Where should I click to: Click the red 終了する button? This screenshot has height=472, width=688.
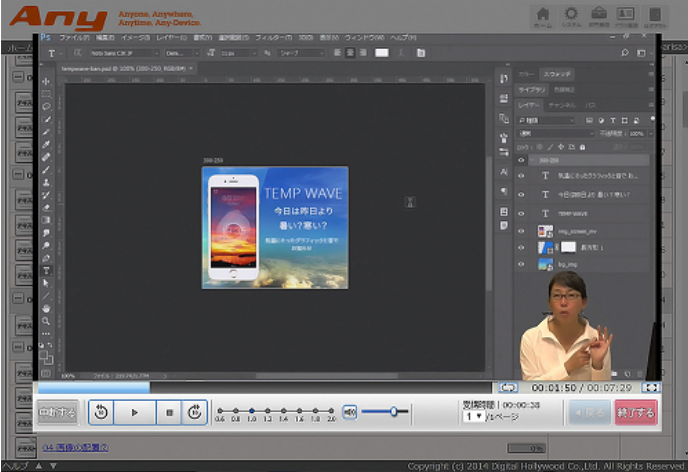[636, 411]
